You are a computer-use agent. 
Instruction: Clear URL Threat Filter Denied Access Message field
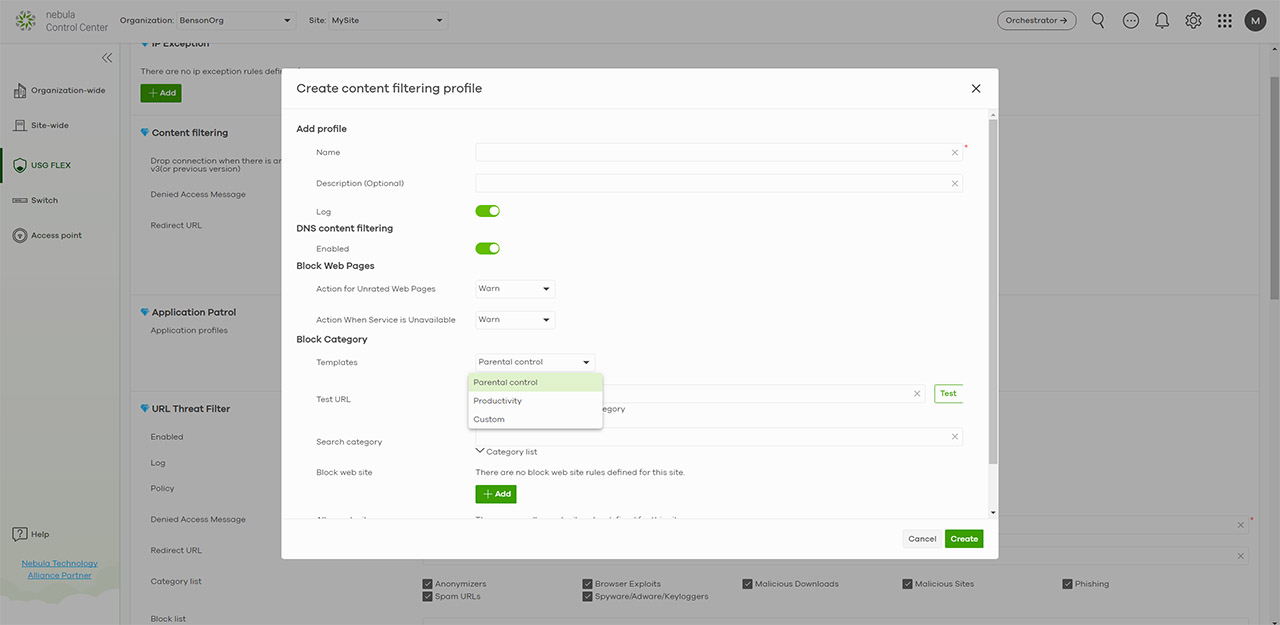pos(1241,525)
